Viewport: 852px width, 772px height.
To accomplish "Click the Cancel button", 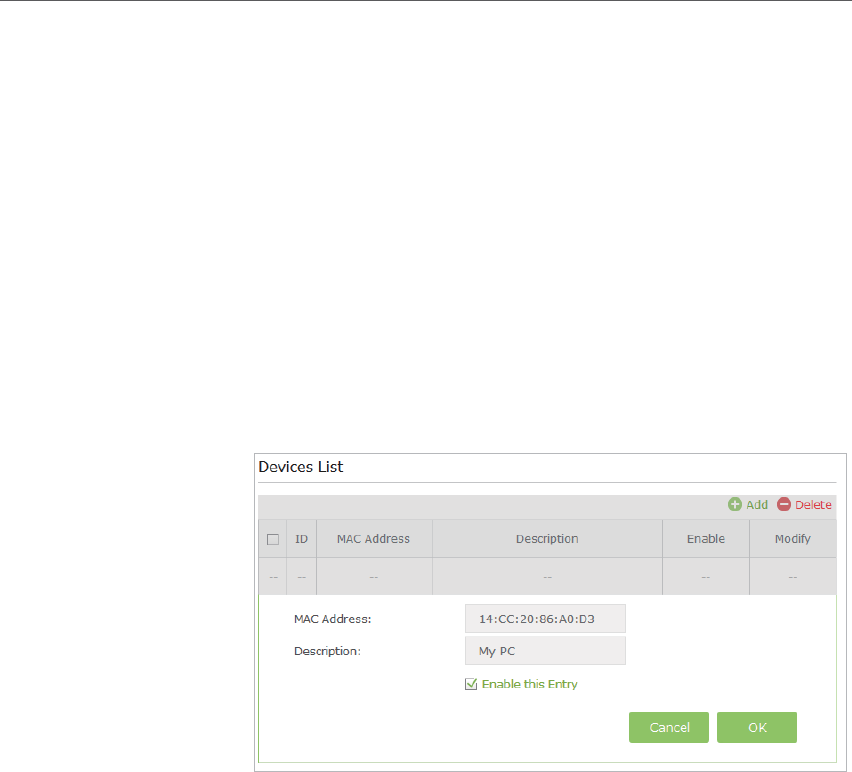I will 669,727.
